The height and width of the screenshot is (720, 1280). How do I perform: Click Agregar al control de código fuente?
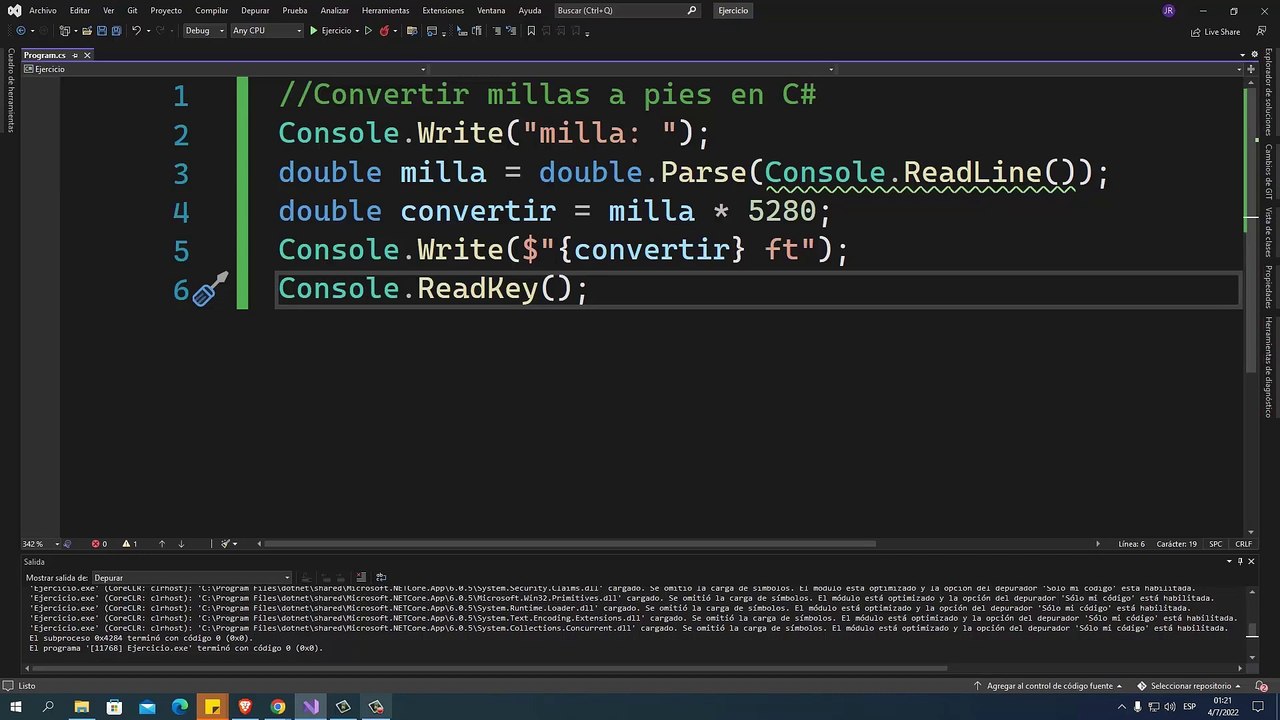(1046, 686)
